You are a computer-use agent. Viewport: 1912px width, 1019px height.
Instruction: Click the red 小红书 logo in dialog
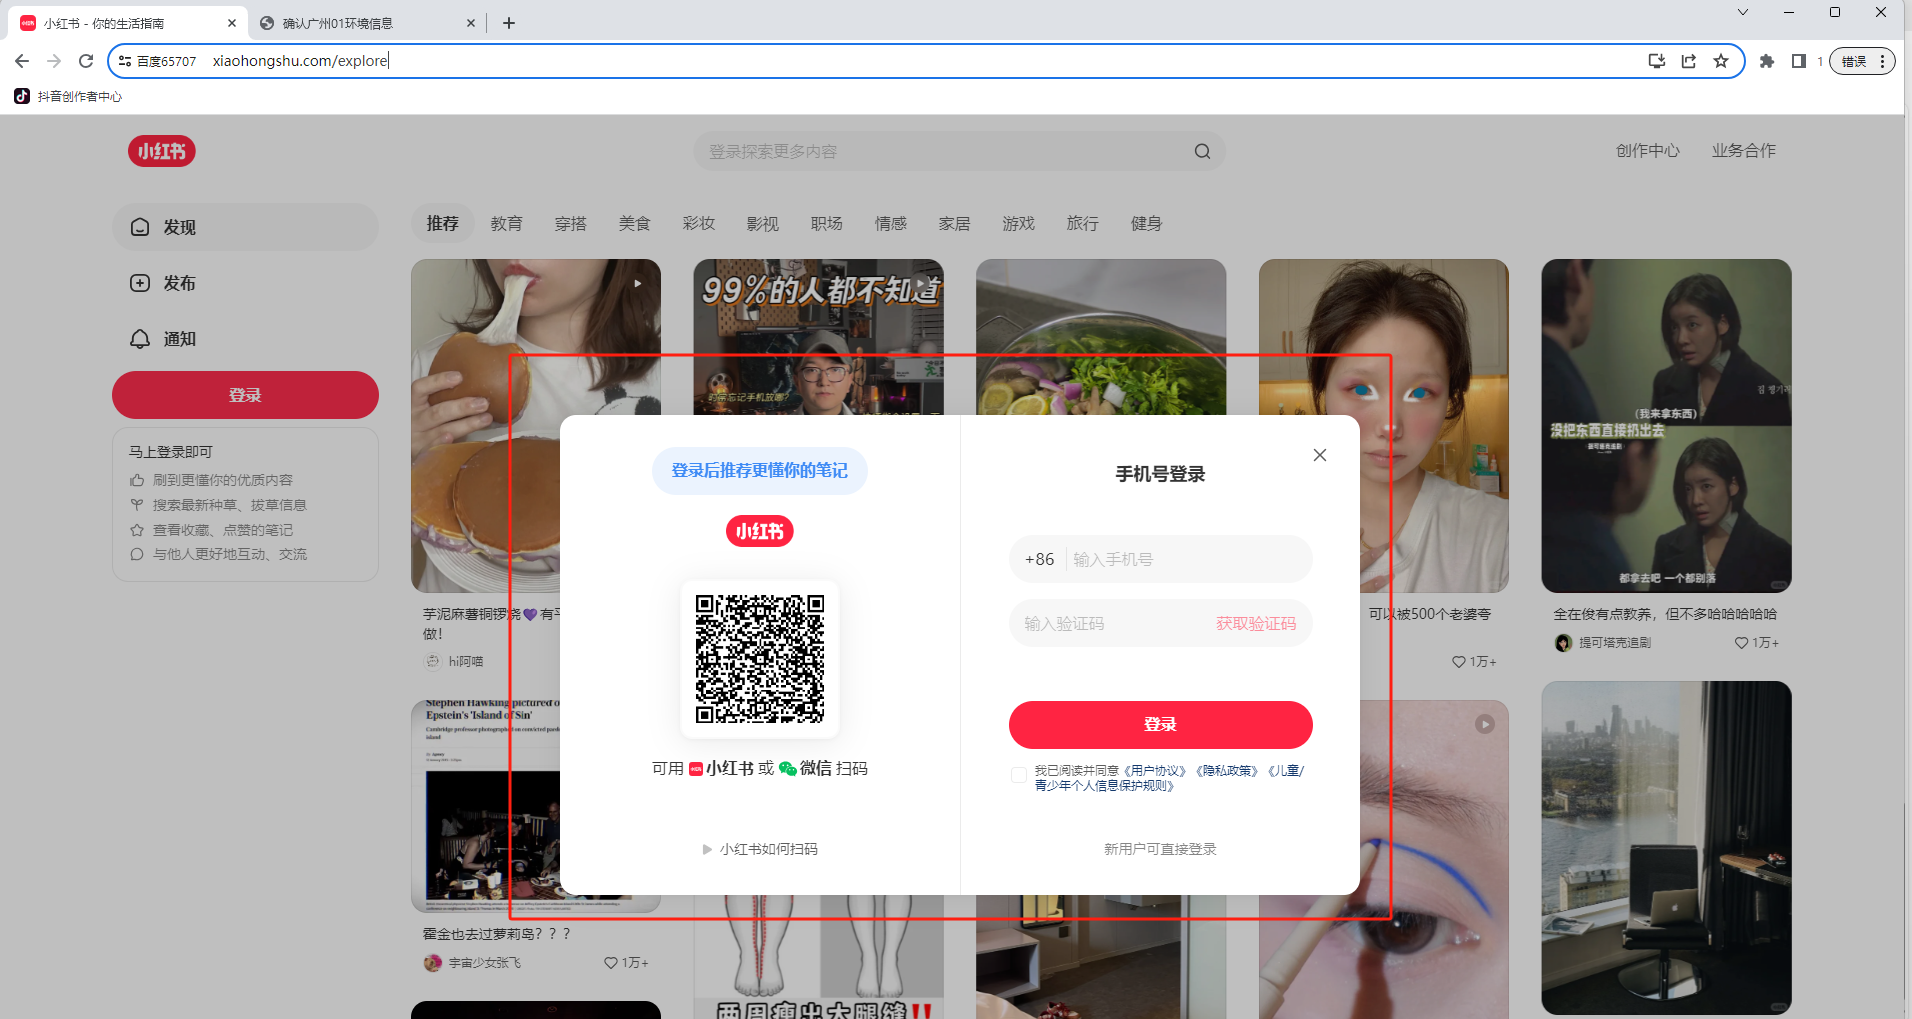pyautogui.click(x=760, y=531)
